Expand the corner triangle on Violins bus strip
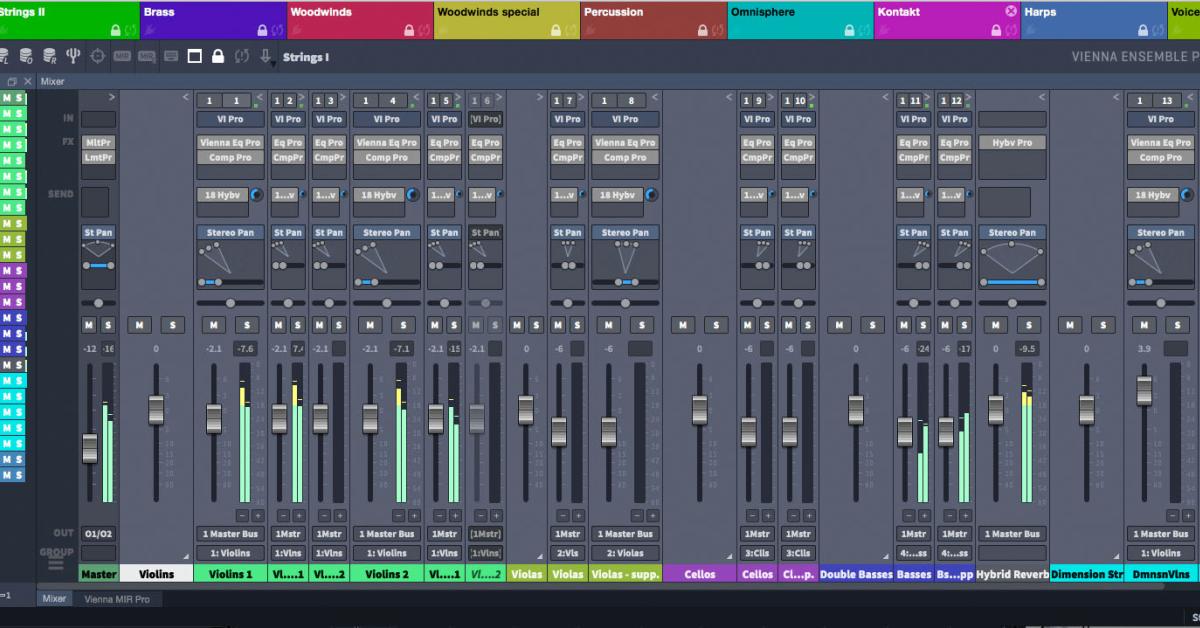This screenshot has height=628, width=1200. pos(186,556)
